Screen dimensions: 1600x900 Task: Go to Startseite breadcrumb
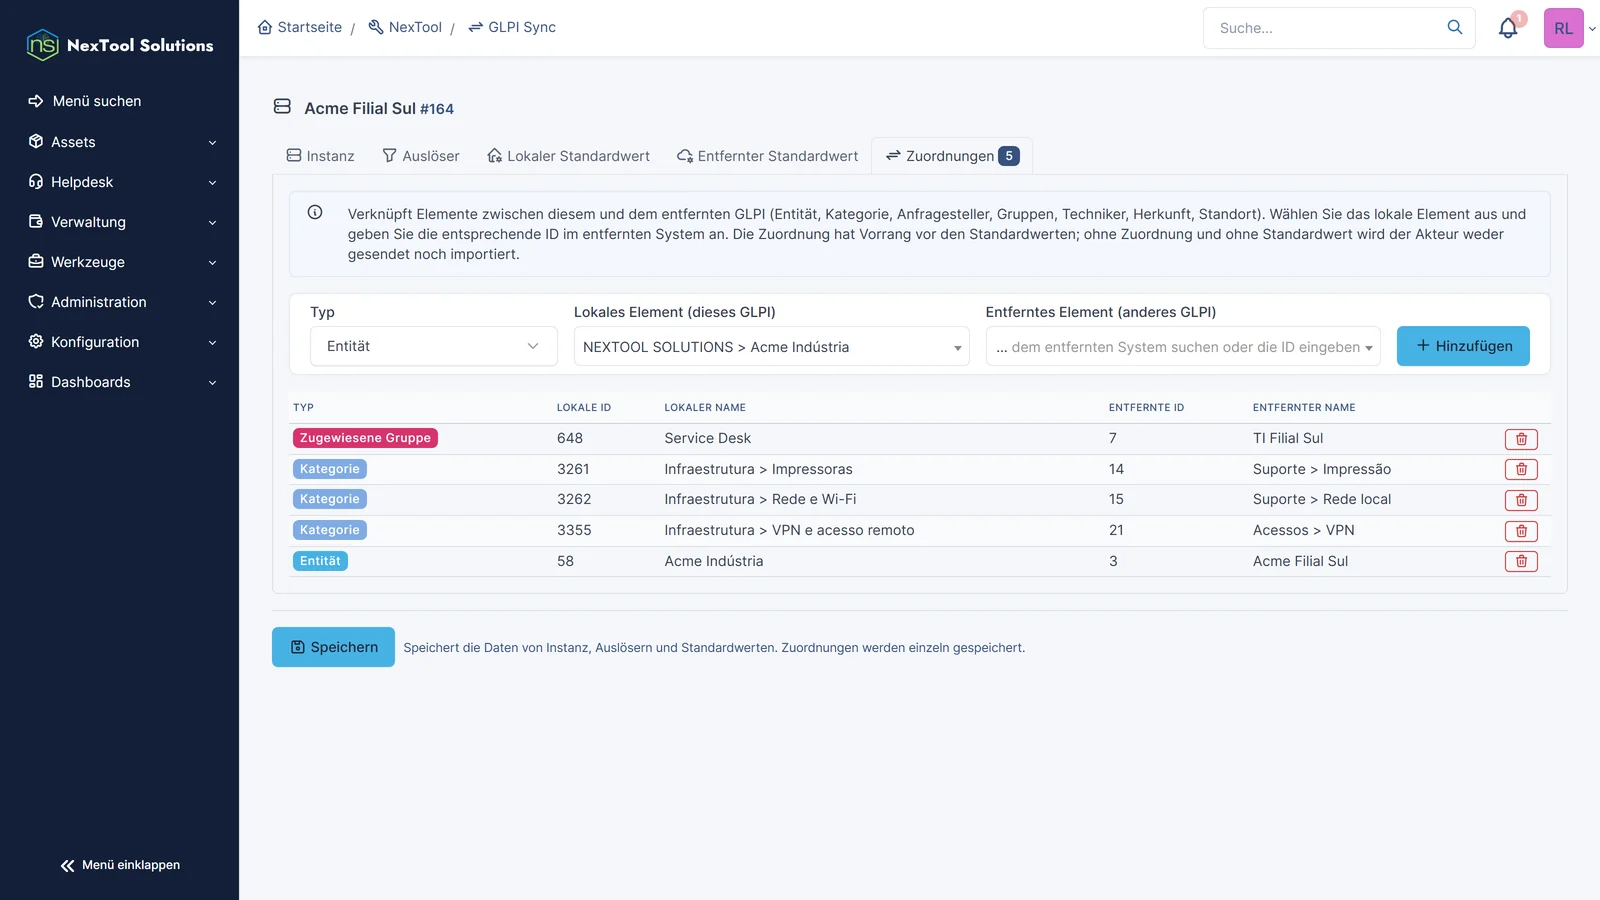click(x=299, y=27)
